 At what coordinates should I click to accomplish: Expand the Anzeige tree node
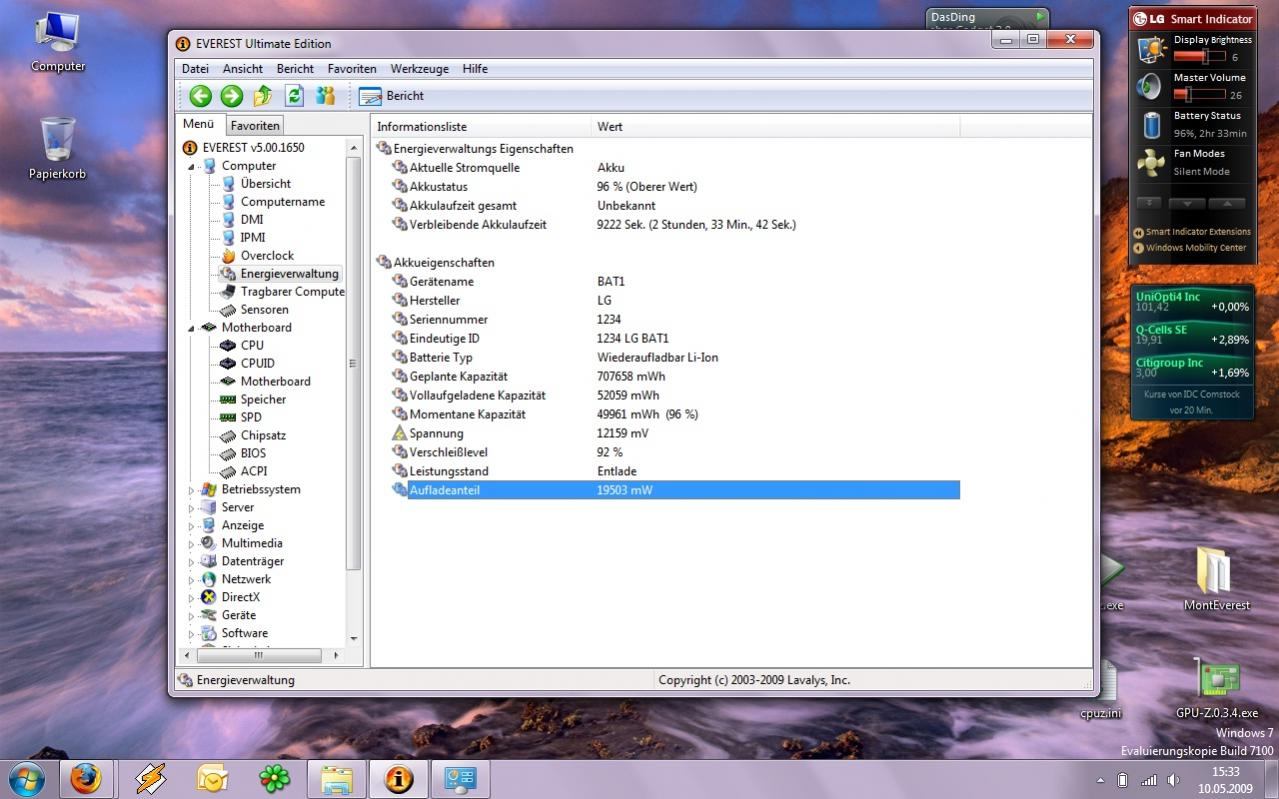pyautogui.click(x=192, y=526)
